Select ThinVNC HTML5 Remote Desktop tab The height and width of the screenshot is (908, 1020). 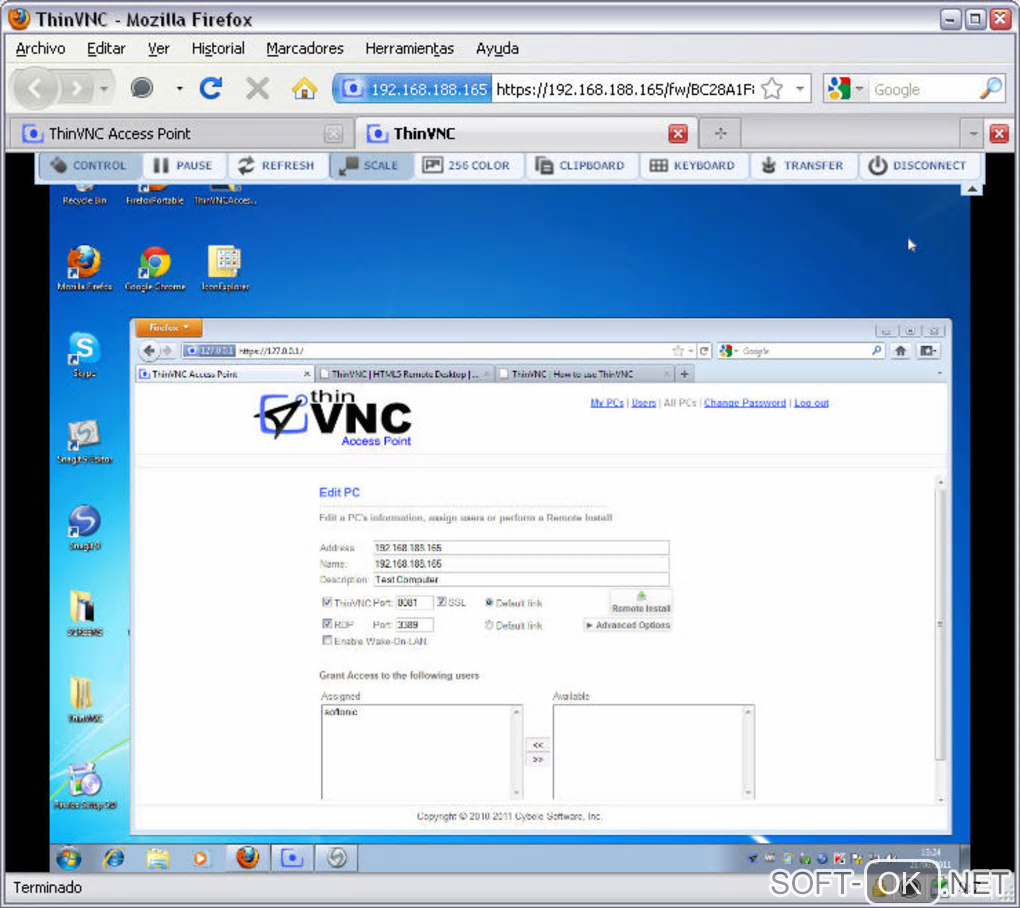pos(405,374)
